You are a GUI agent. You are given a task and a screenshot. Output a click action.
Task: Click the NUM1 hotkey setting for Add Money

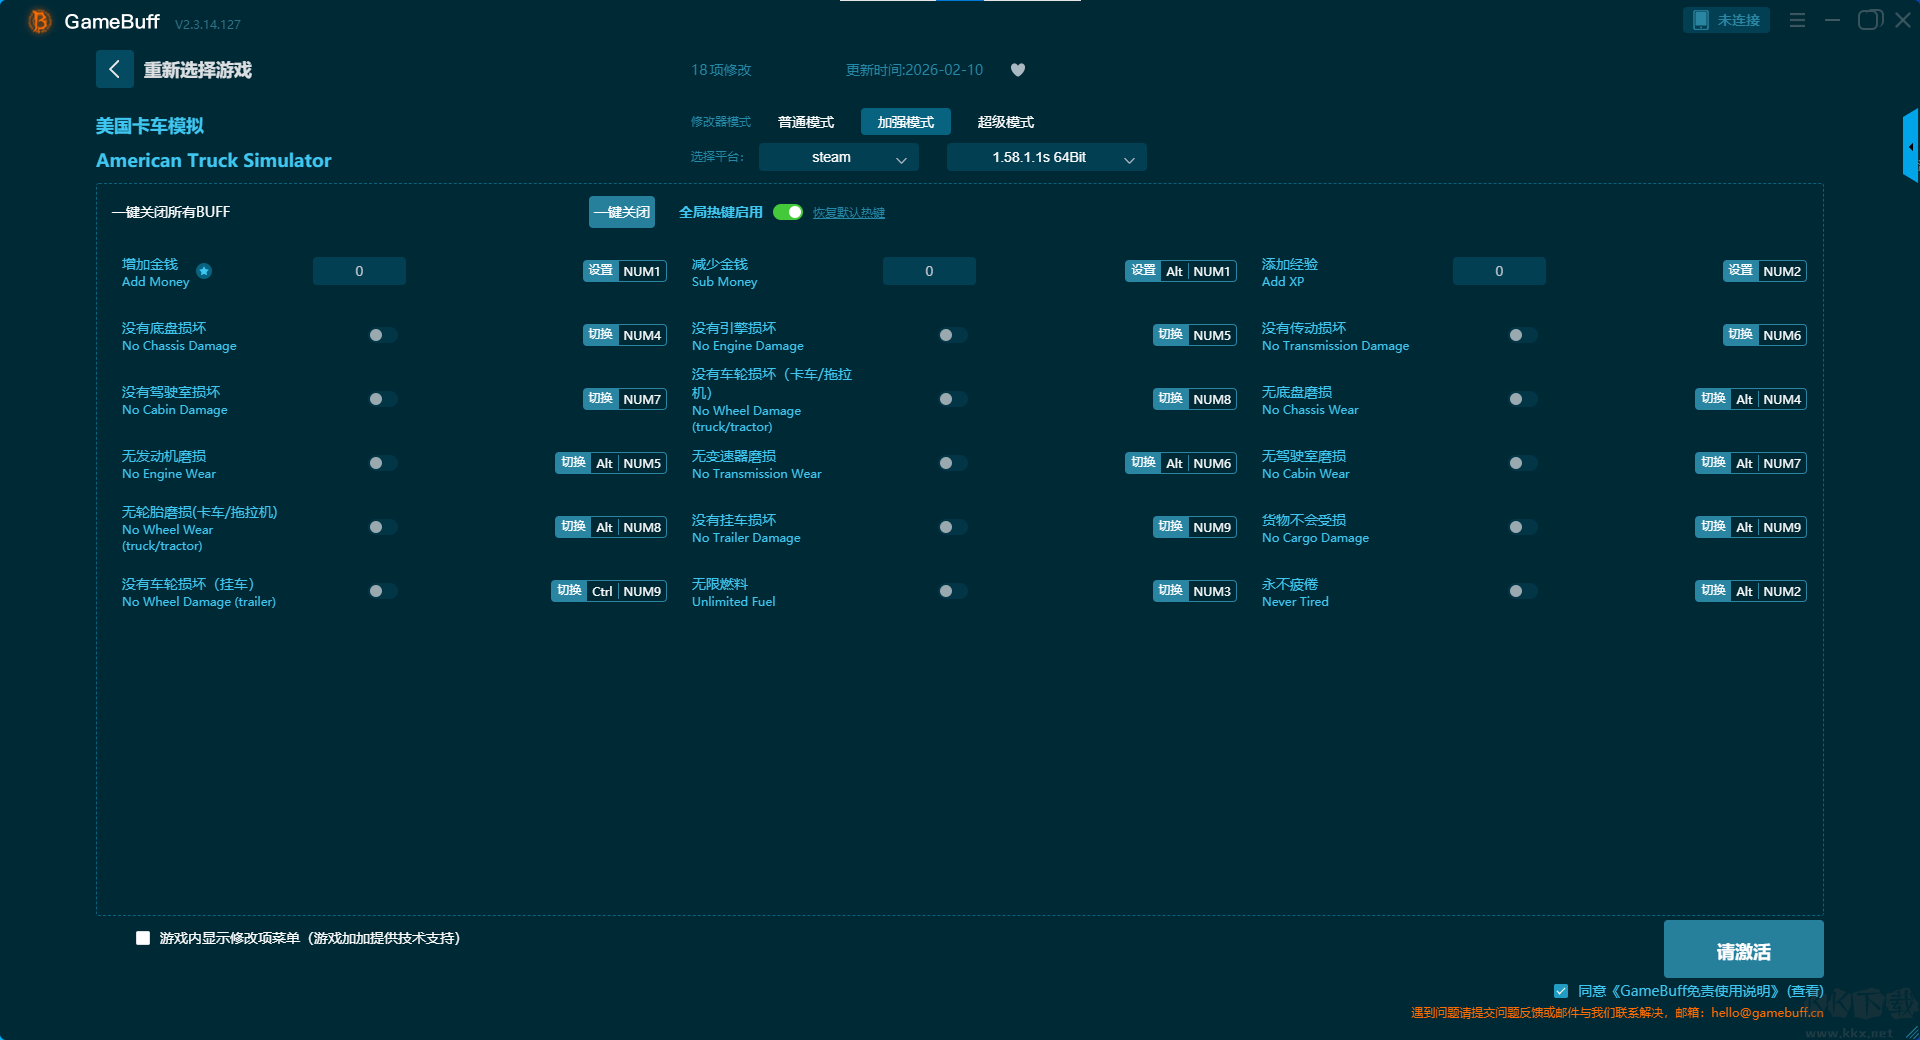pyautogui.click(x=641, y=271)
